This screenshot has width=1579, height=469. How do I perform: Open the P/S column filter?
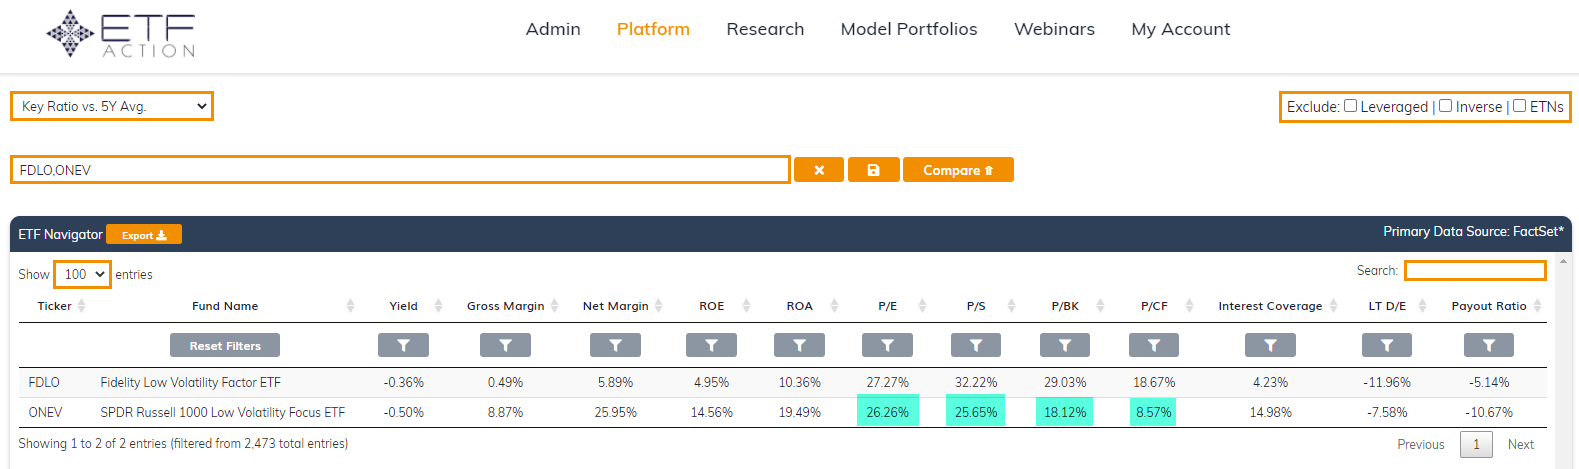coord(976,345)
